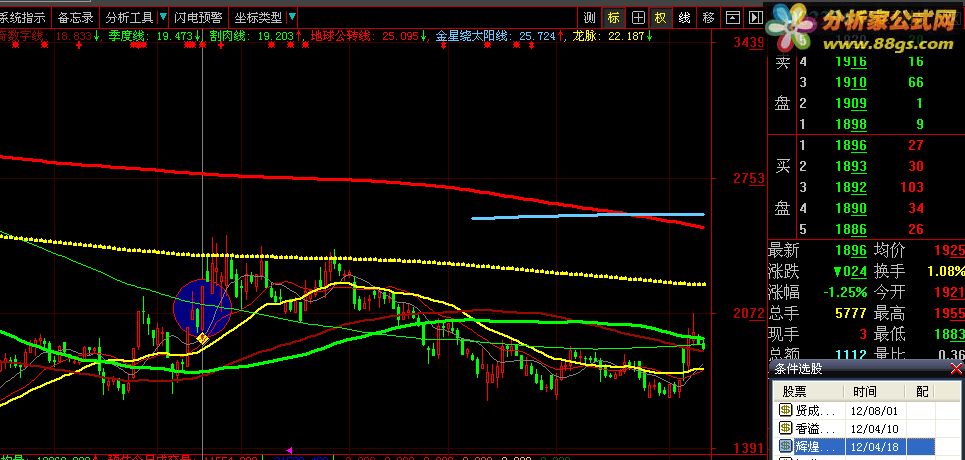Click the 换手 1.08% value
The width and height of the screenshot is (965, 460).
[x=945, y=271]
